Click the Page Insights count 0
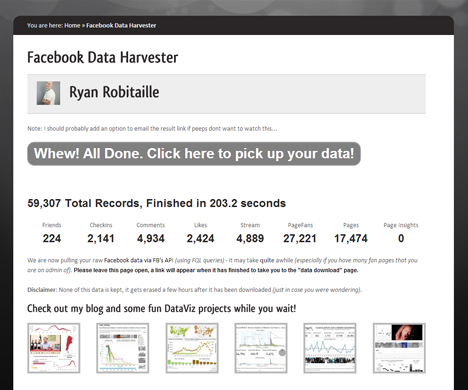Screen dimensions: 468x390 click(x=401, y=238)
